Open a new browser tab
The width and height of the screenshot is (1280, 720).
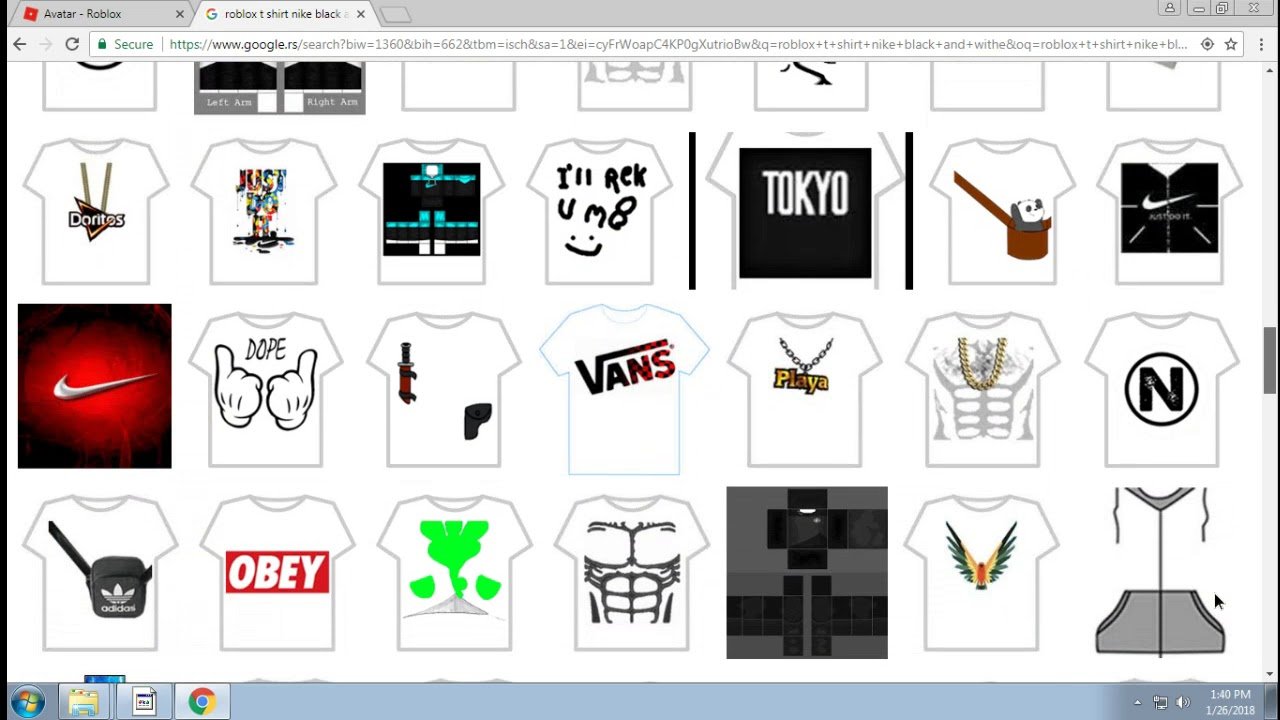pyautogui.click(x=396, y=14)
